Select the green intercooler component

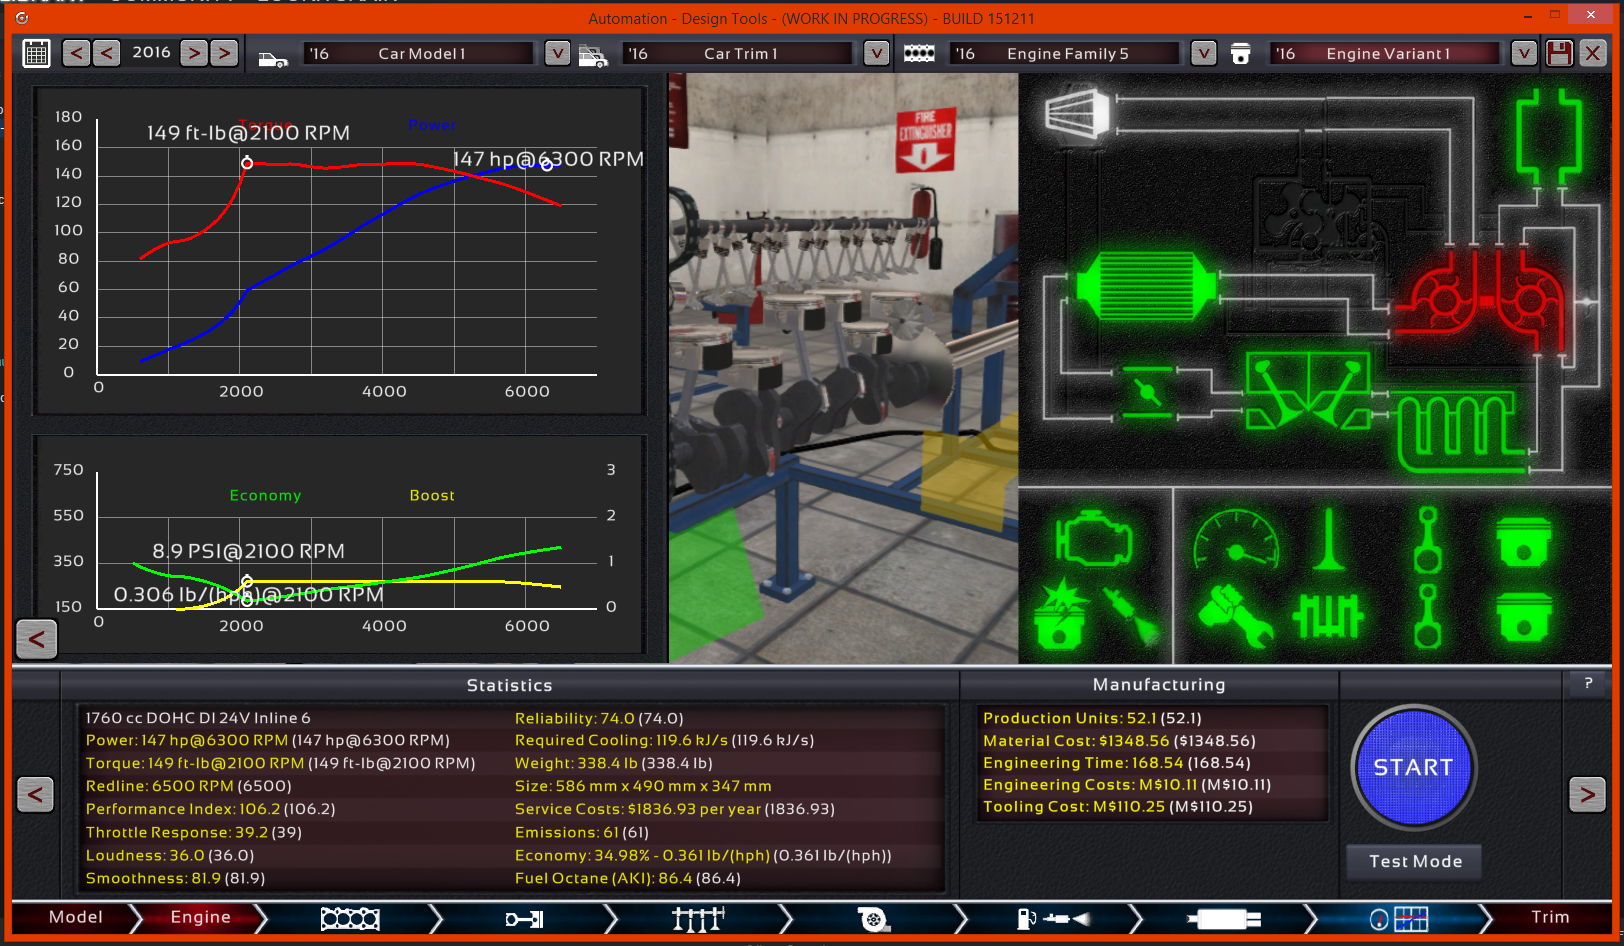click(x=1146, y=287)
